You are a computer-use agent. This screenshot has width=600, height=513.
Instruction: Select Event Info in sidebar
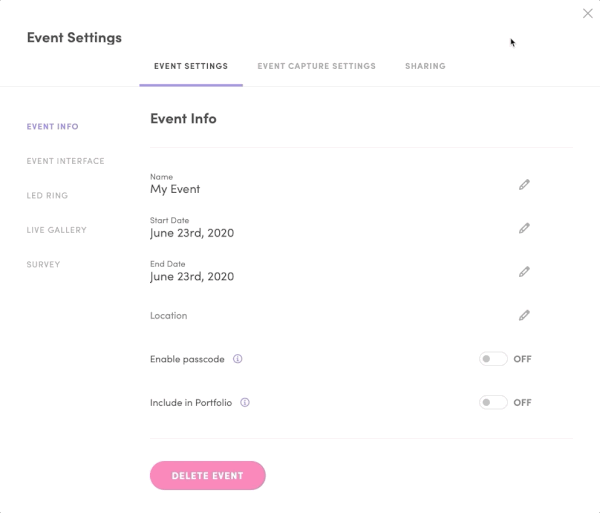(x=52, y=127)
